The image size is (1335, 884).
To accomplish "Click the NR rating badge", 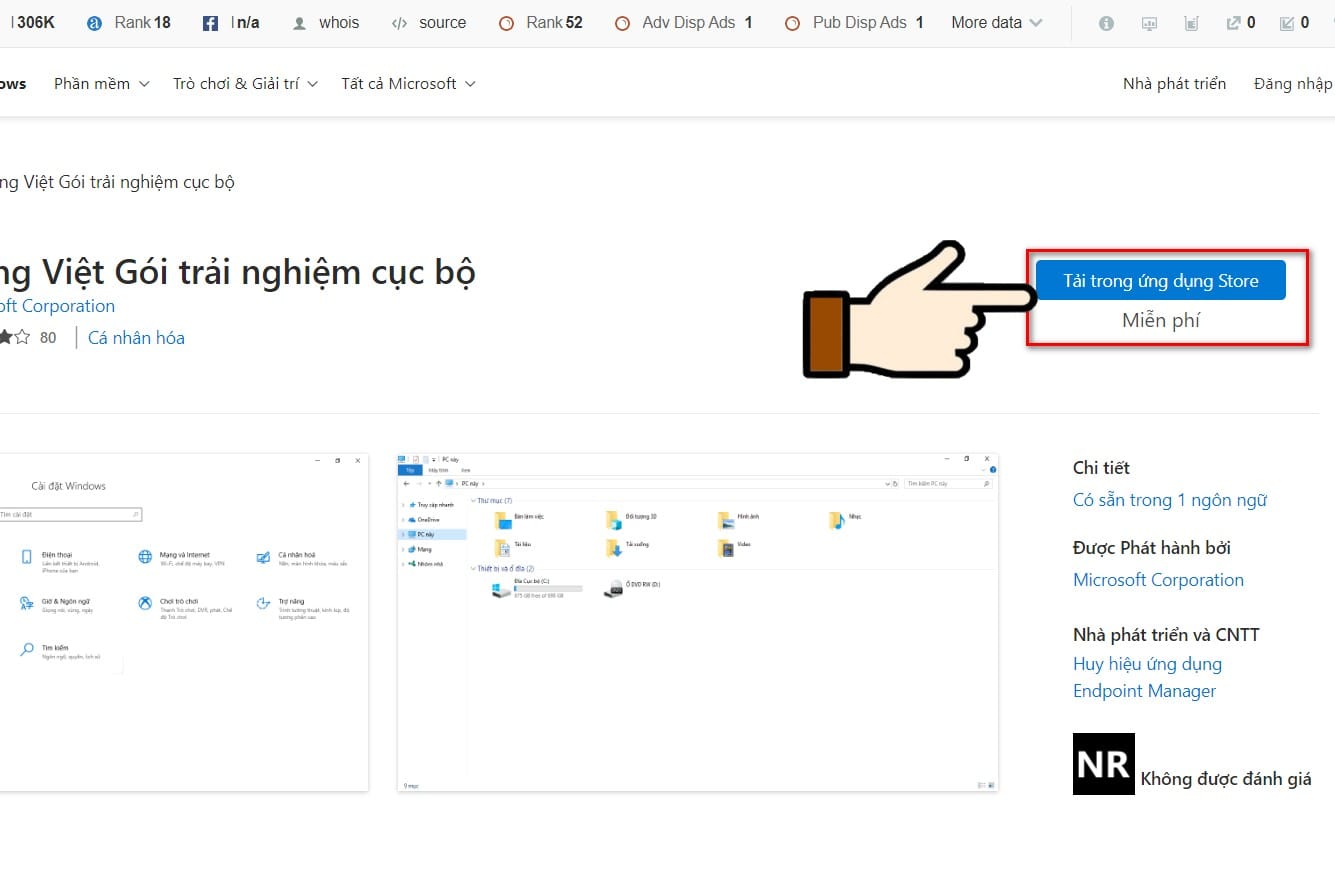I will click(1103, 764).
